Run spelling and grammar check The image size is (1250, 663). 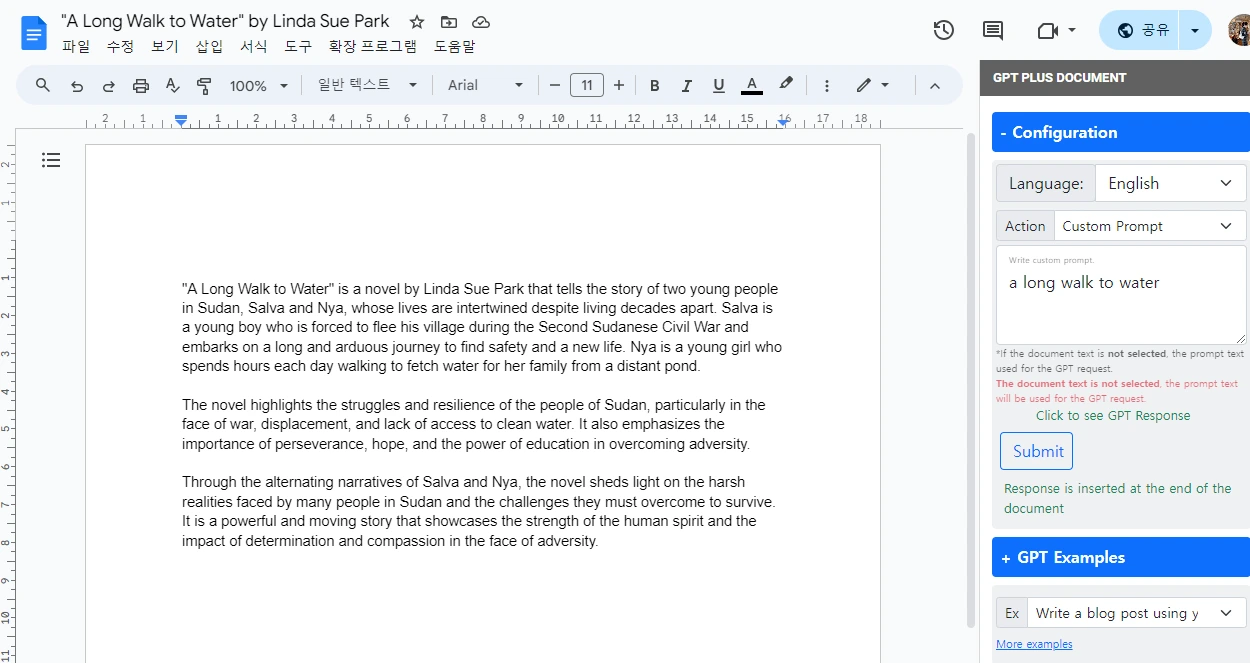(x=172, y=86)
